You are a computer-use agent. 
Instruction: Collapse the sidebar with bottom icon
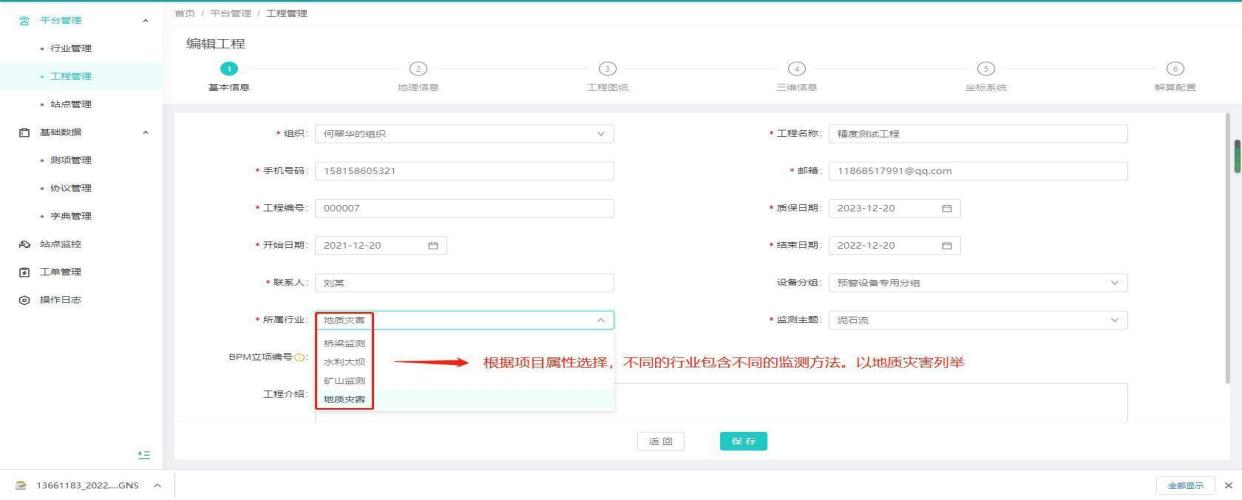(x=143, y=454)
